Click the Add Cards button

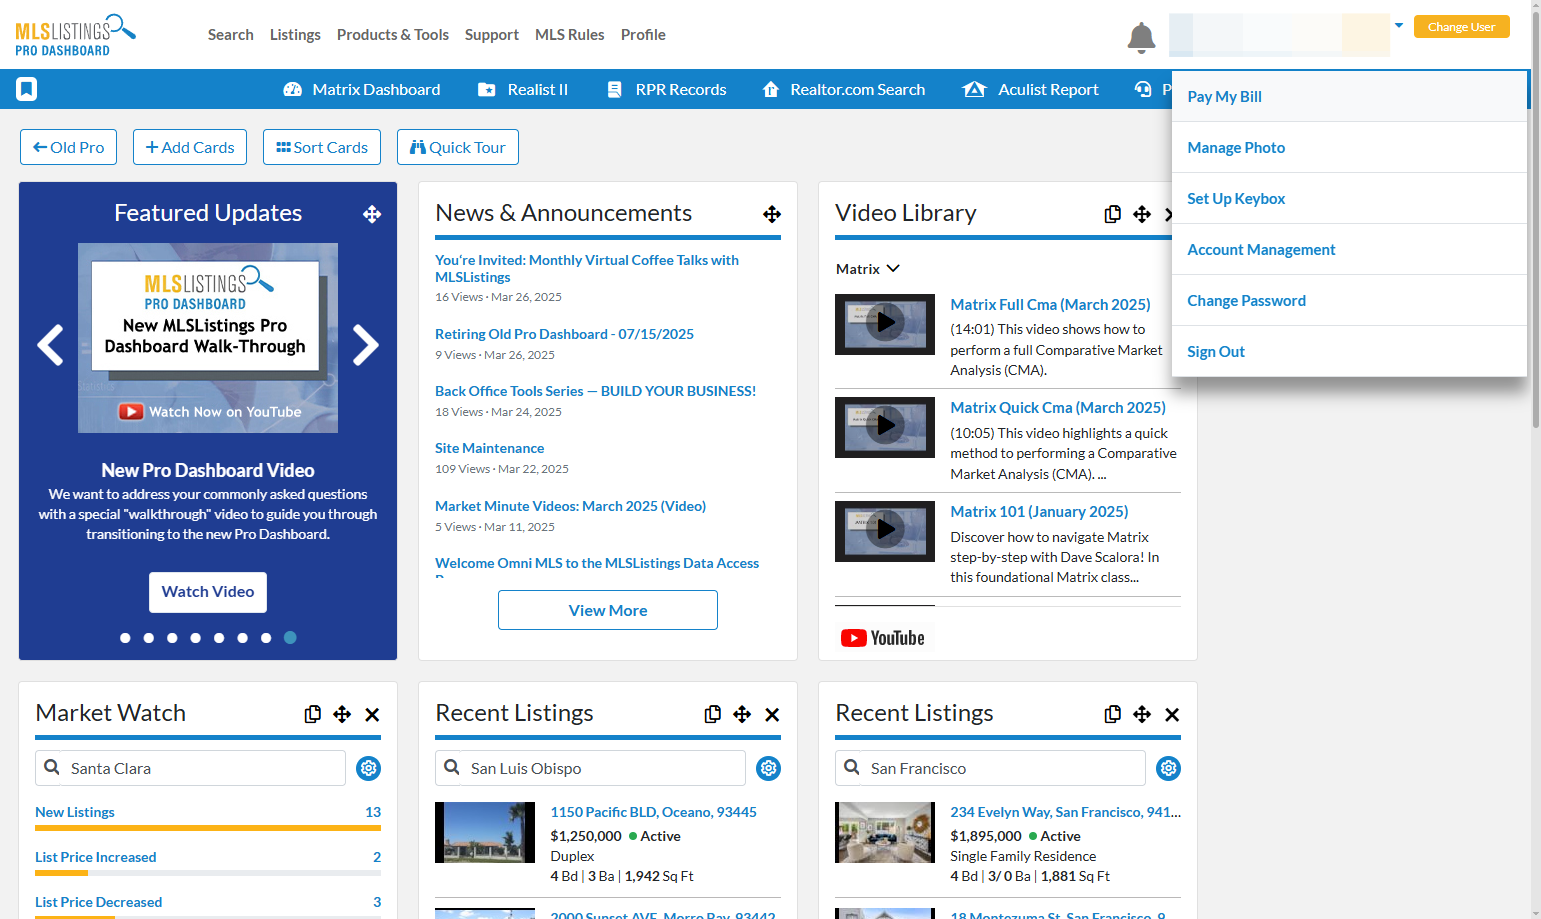click(x=190, y=147)
